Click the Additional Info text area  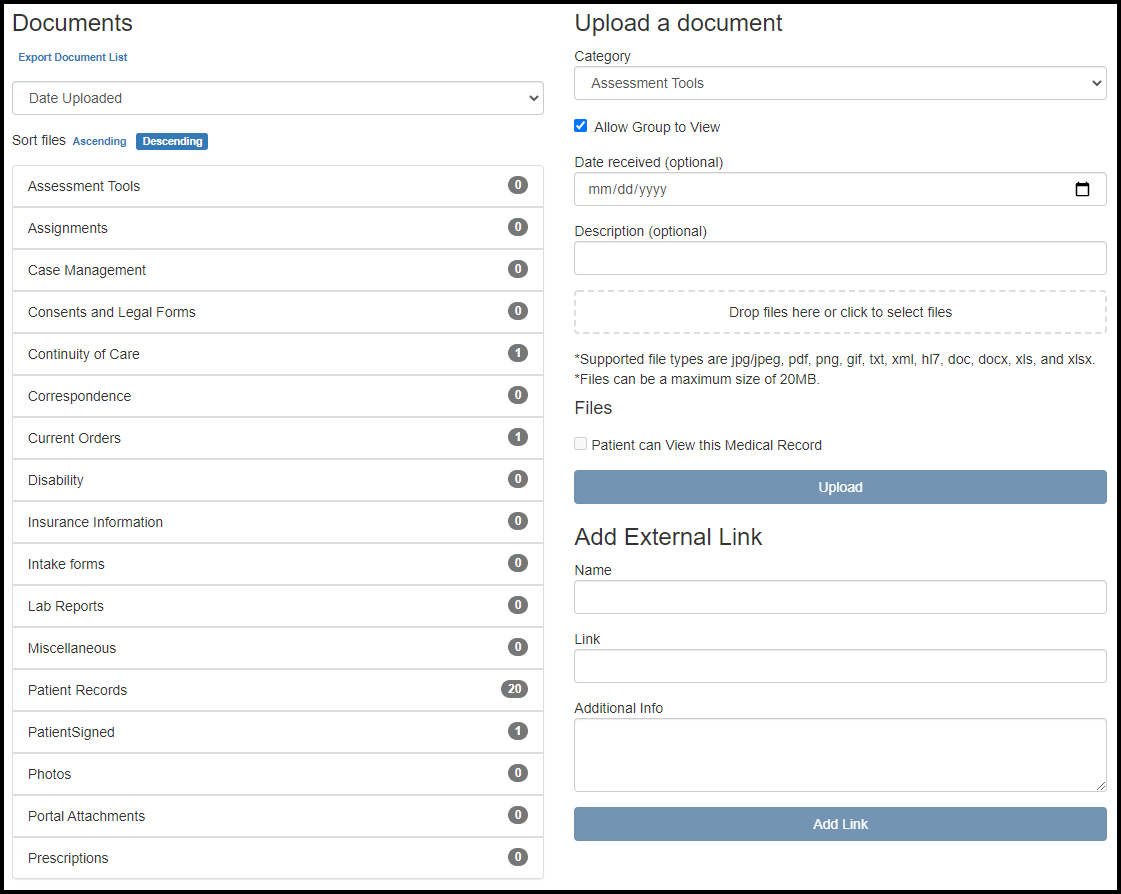(840, 754)
